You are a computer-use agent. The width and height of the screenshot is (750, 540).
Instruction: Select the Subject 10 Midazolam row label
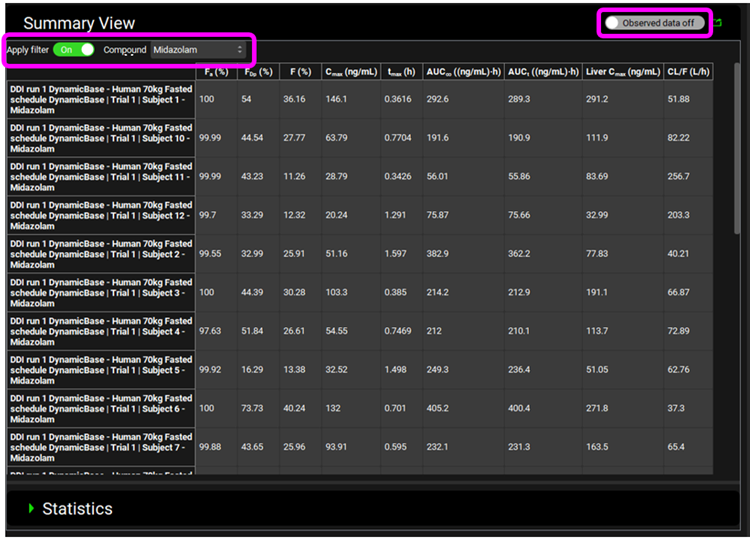pyautogui.click(x=100, y=138)
